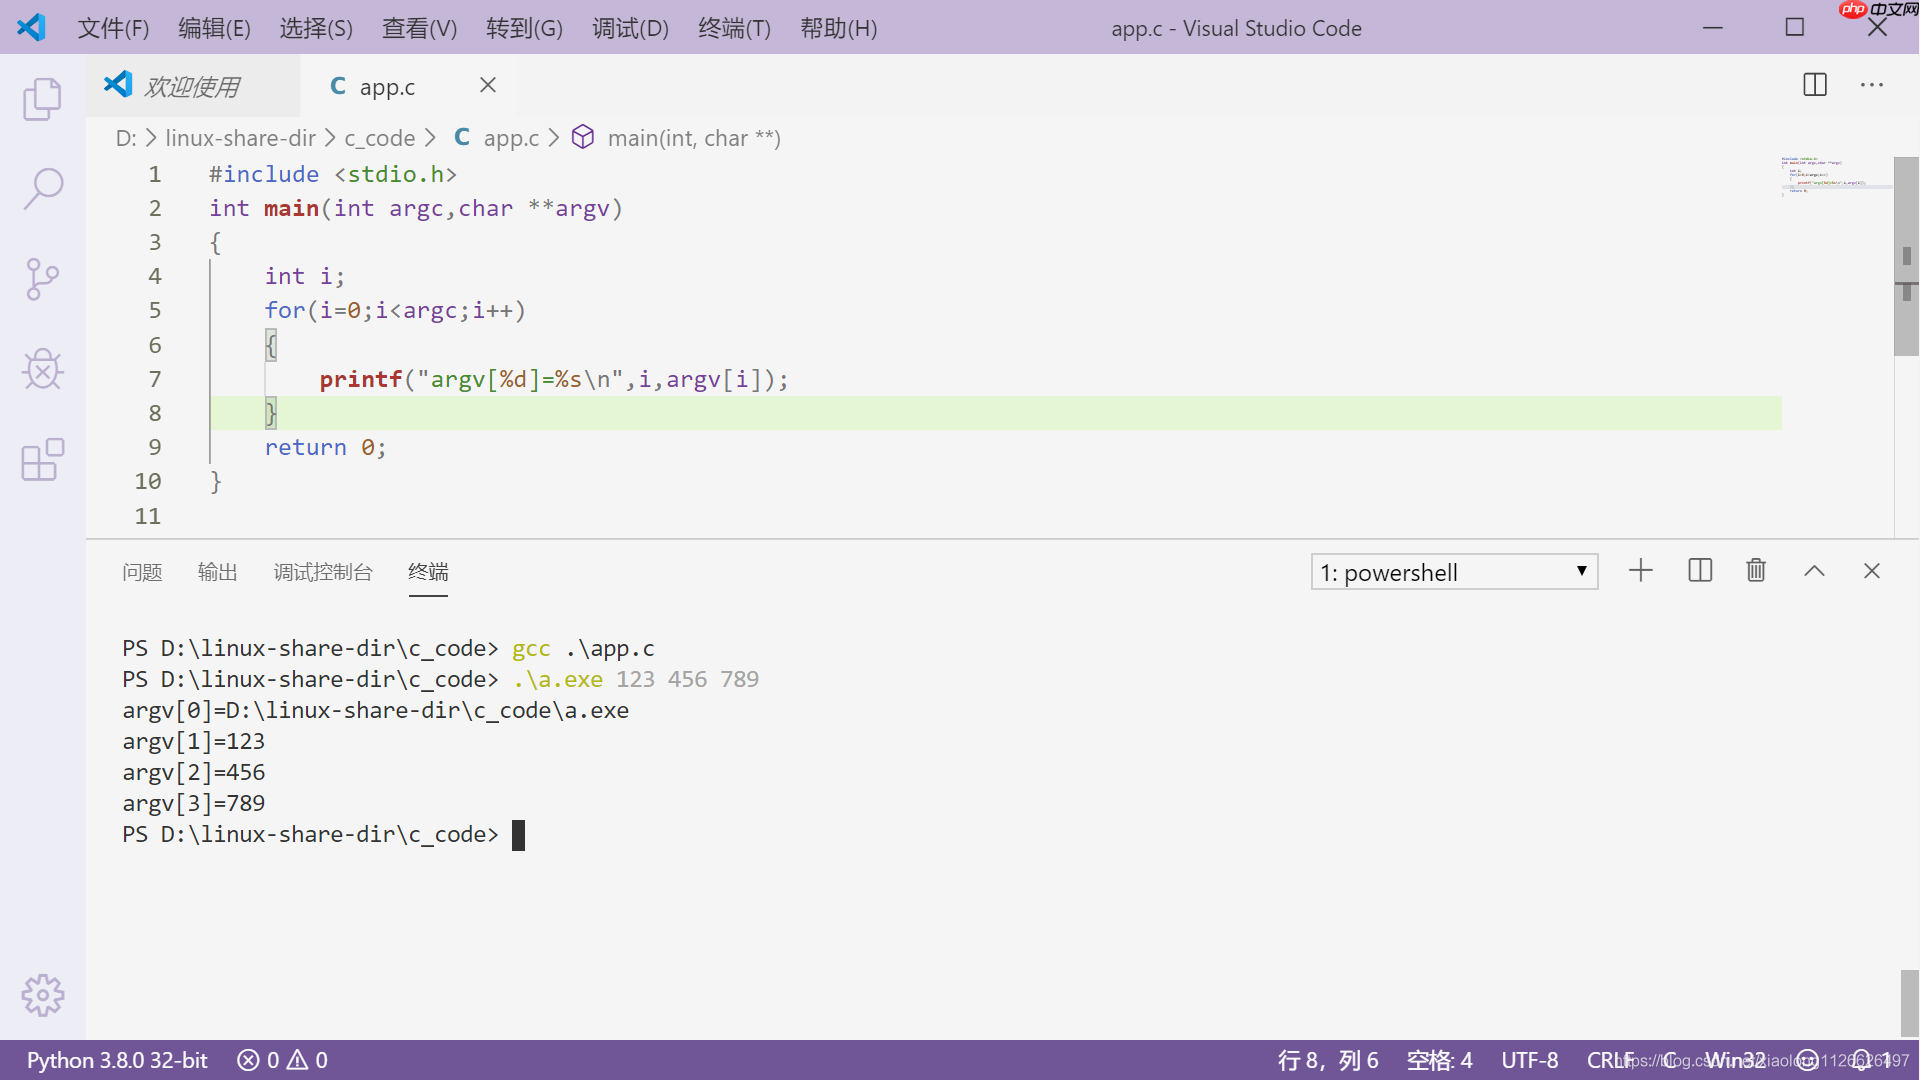This screenshot has height=1080, width=1920.
Task: Create a new terminal with plus icon
Action: 1640,570
